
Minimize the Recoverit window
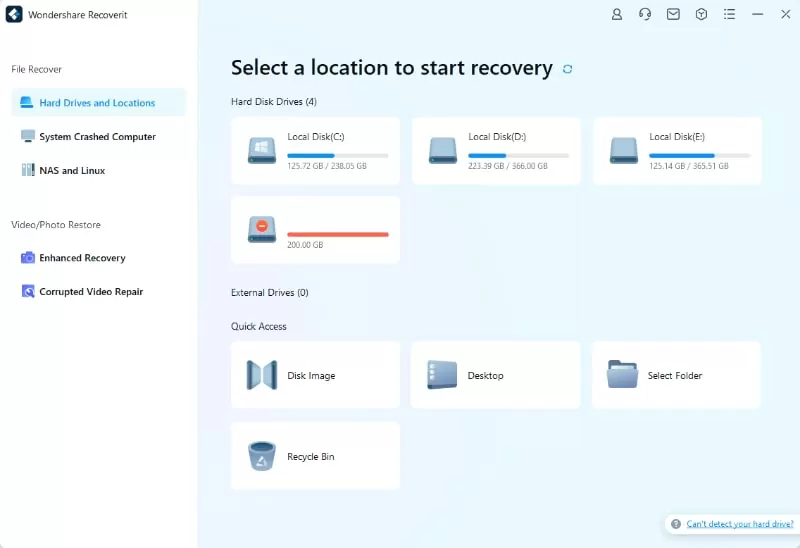tap(758, 14)
